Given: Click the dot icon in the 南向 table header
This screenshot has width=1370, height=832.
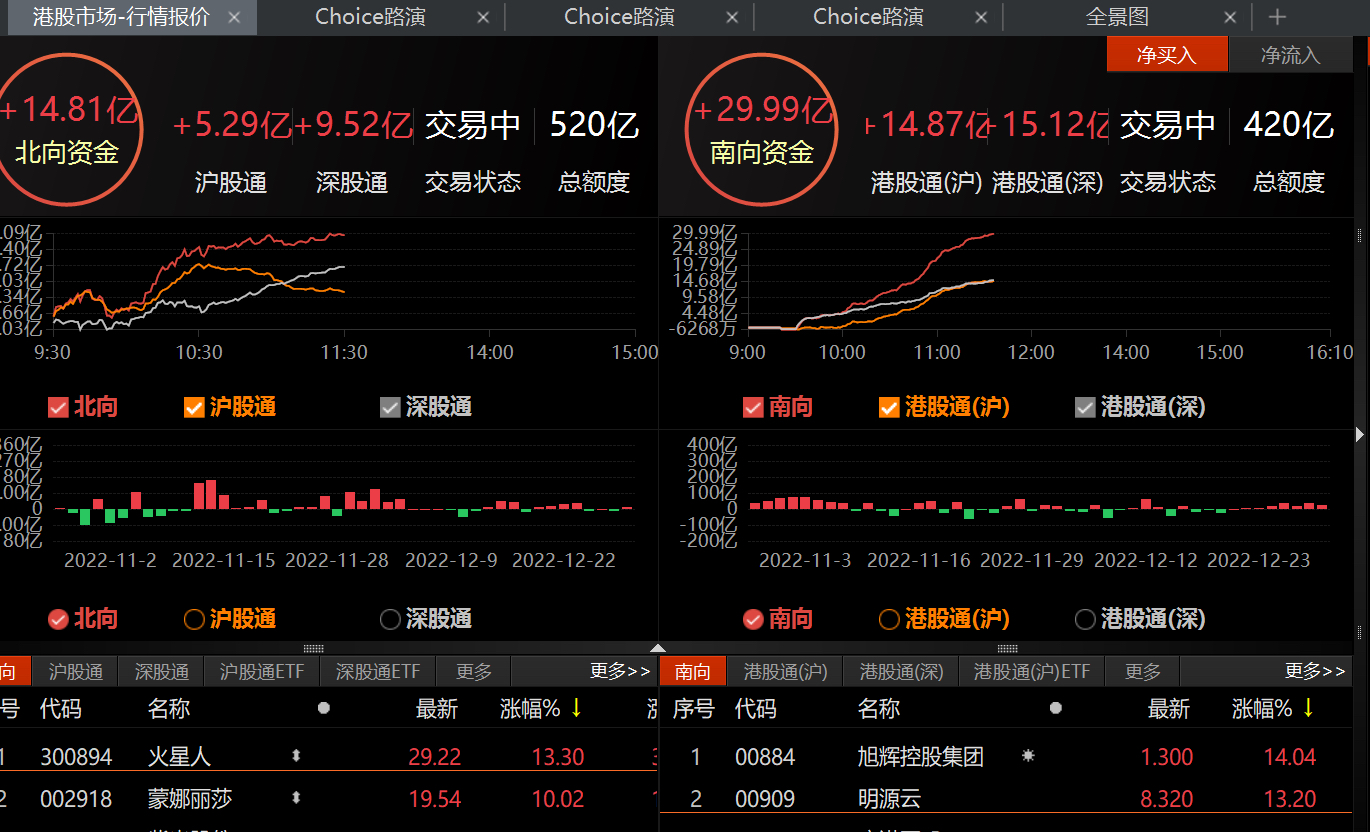Looking at the screenshot, I should pos(1055,707).
